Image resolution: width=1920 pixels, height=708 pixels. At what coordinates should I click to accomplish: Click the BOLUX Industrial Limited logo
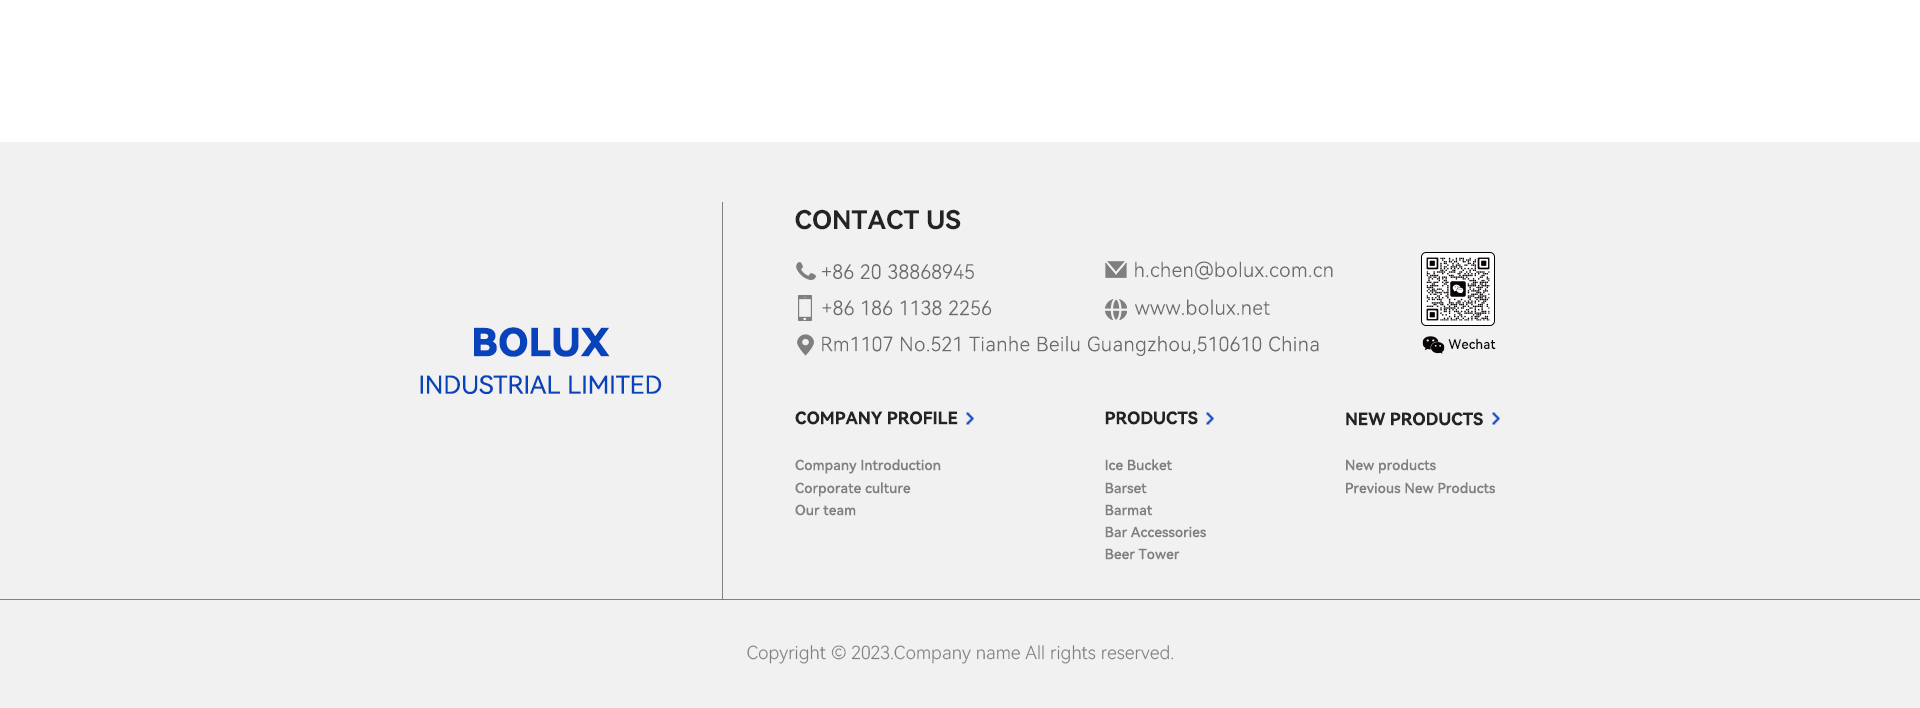click(540, 360)
